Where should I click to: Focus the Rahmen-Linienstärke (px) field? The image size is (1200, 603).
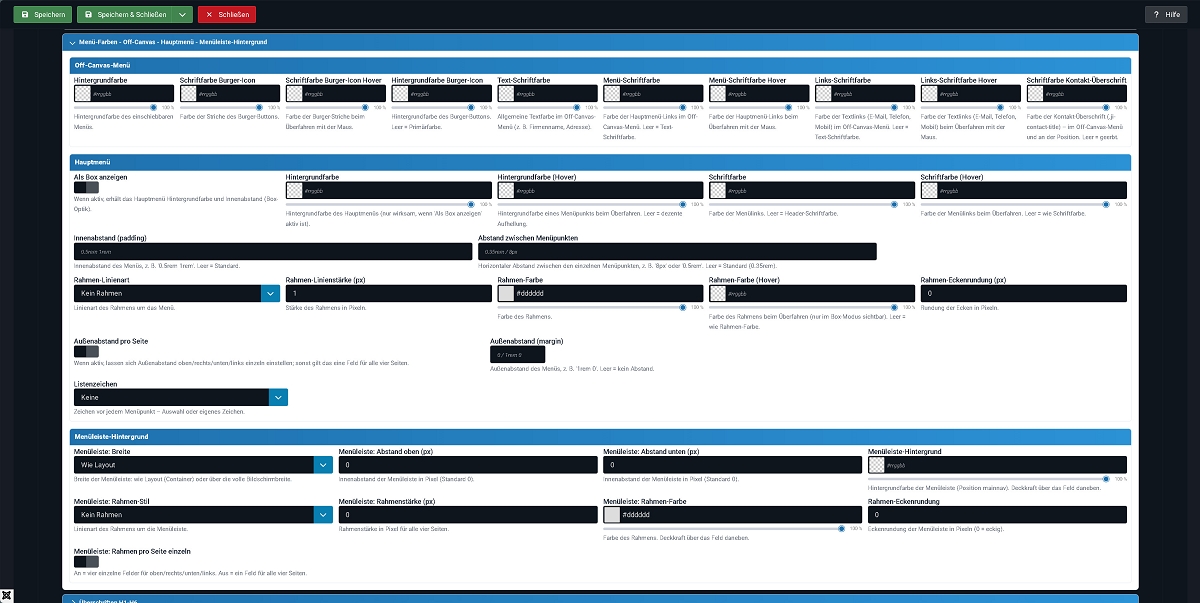click(x=389, y=294)
